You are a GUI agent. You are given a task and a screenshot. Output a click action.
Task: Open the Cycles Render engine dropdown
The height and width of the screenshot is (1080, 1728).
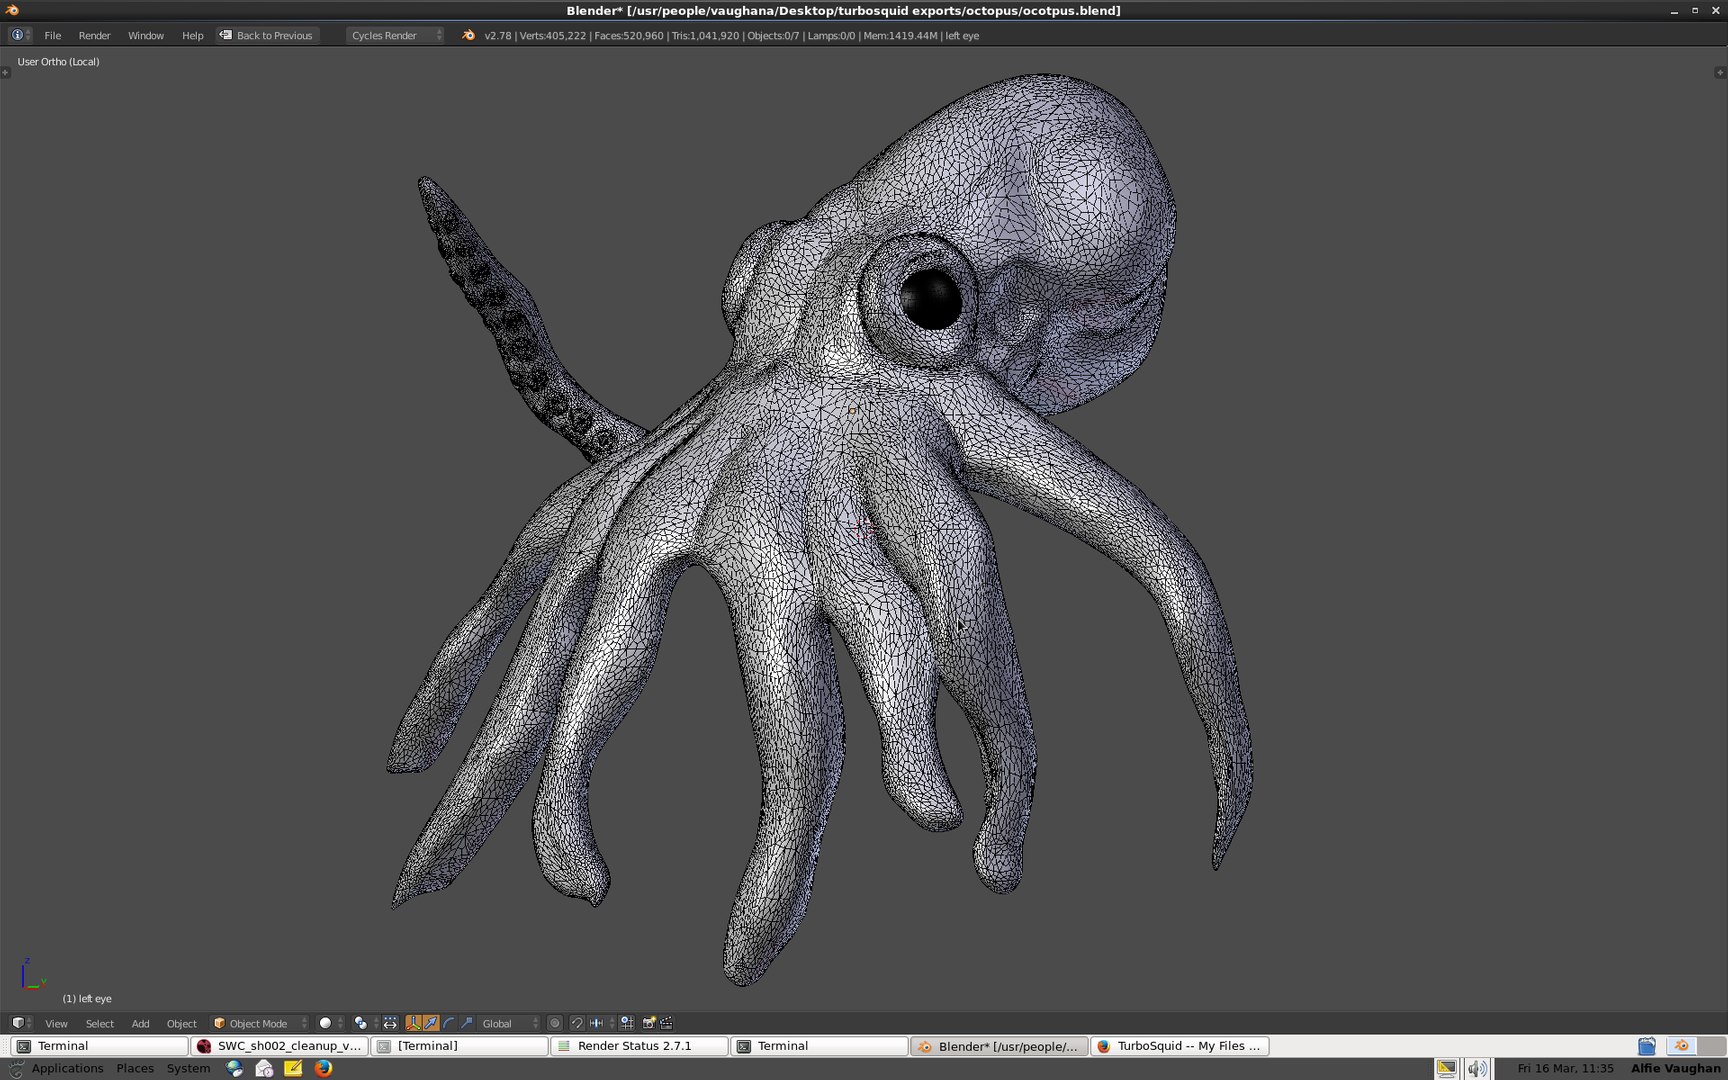tap(395, 35)
